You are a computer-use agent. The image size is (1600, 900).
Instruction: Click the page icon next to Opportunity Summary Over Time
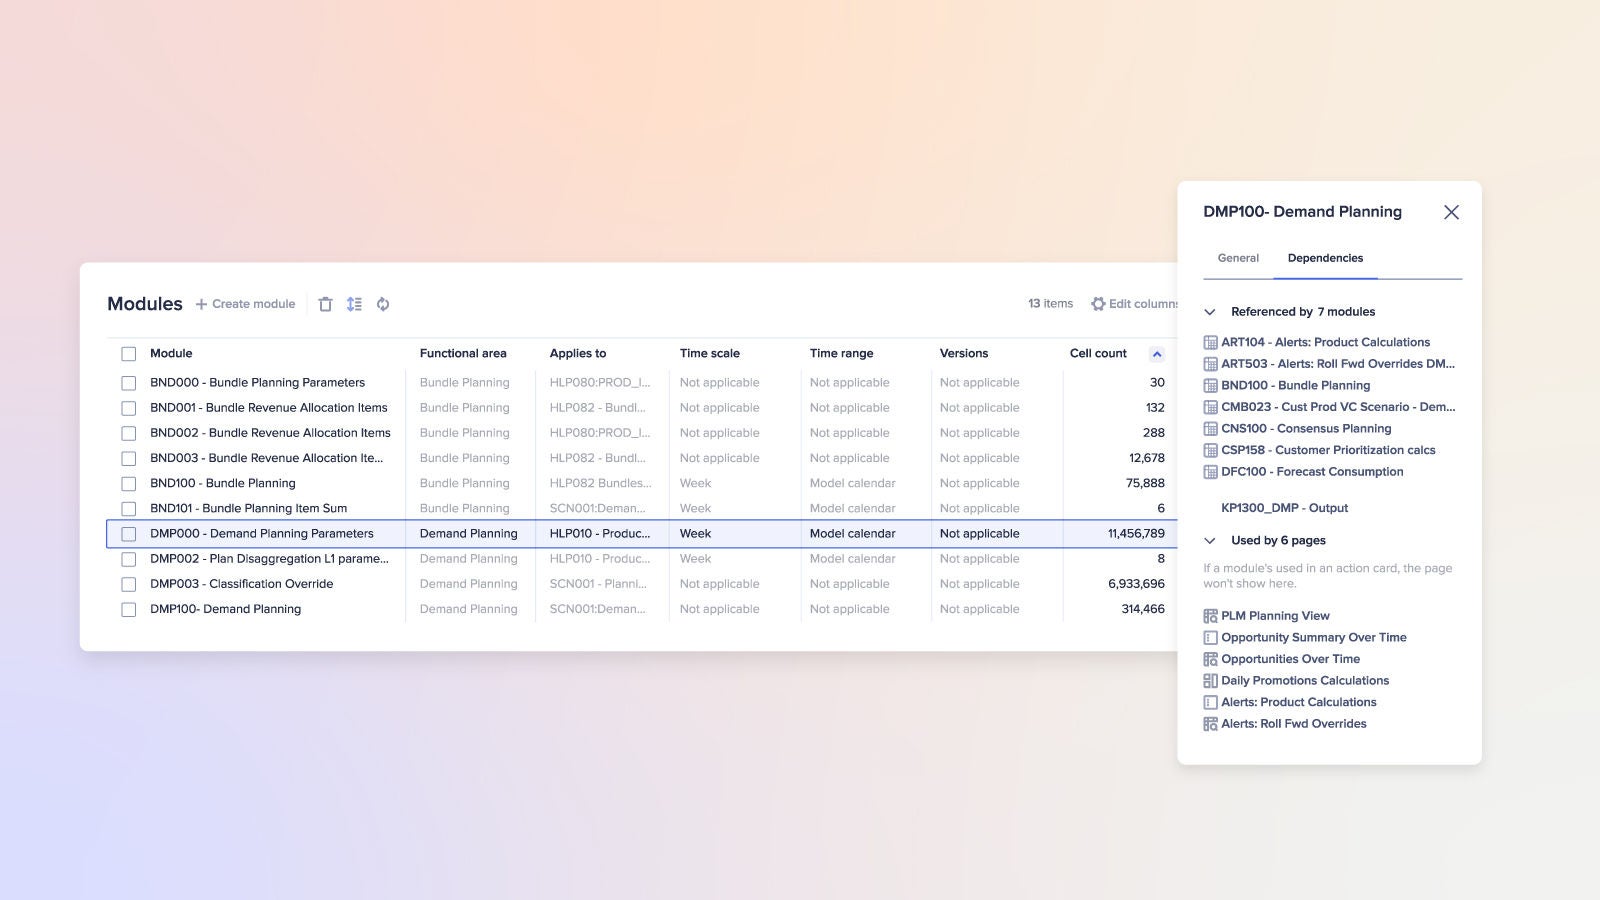(x=1212, y=637)
